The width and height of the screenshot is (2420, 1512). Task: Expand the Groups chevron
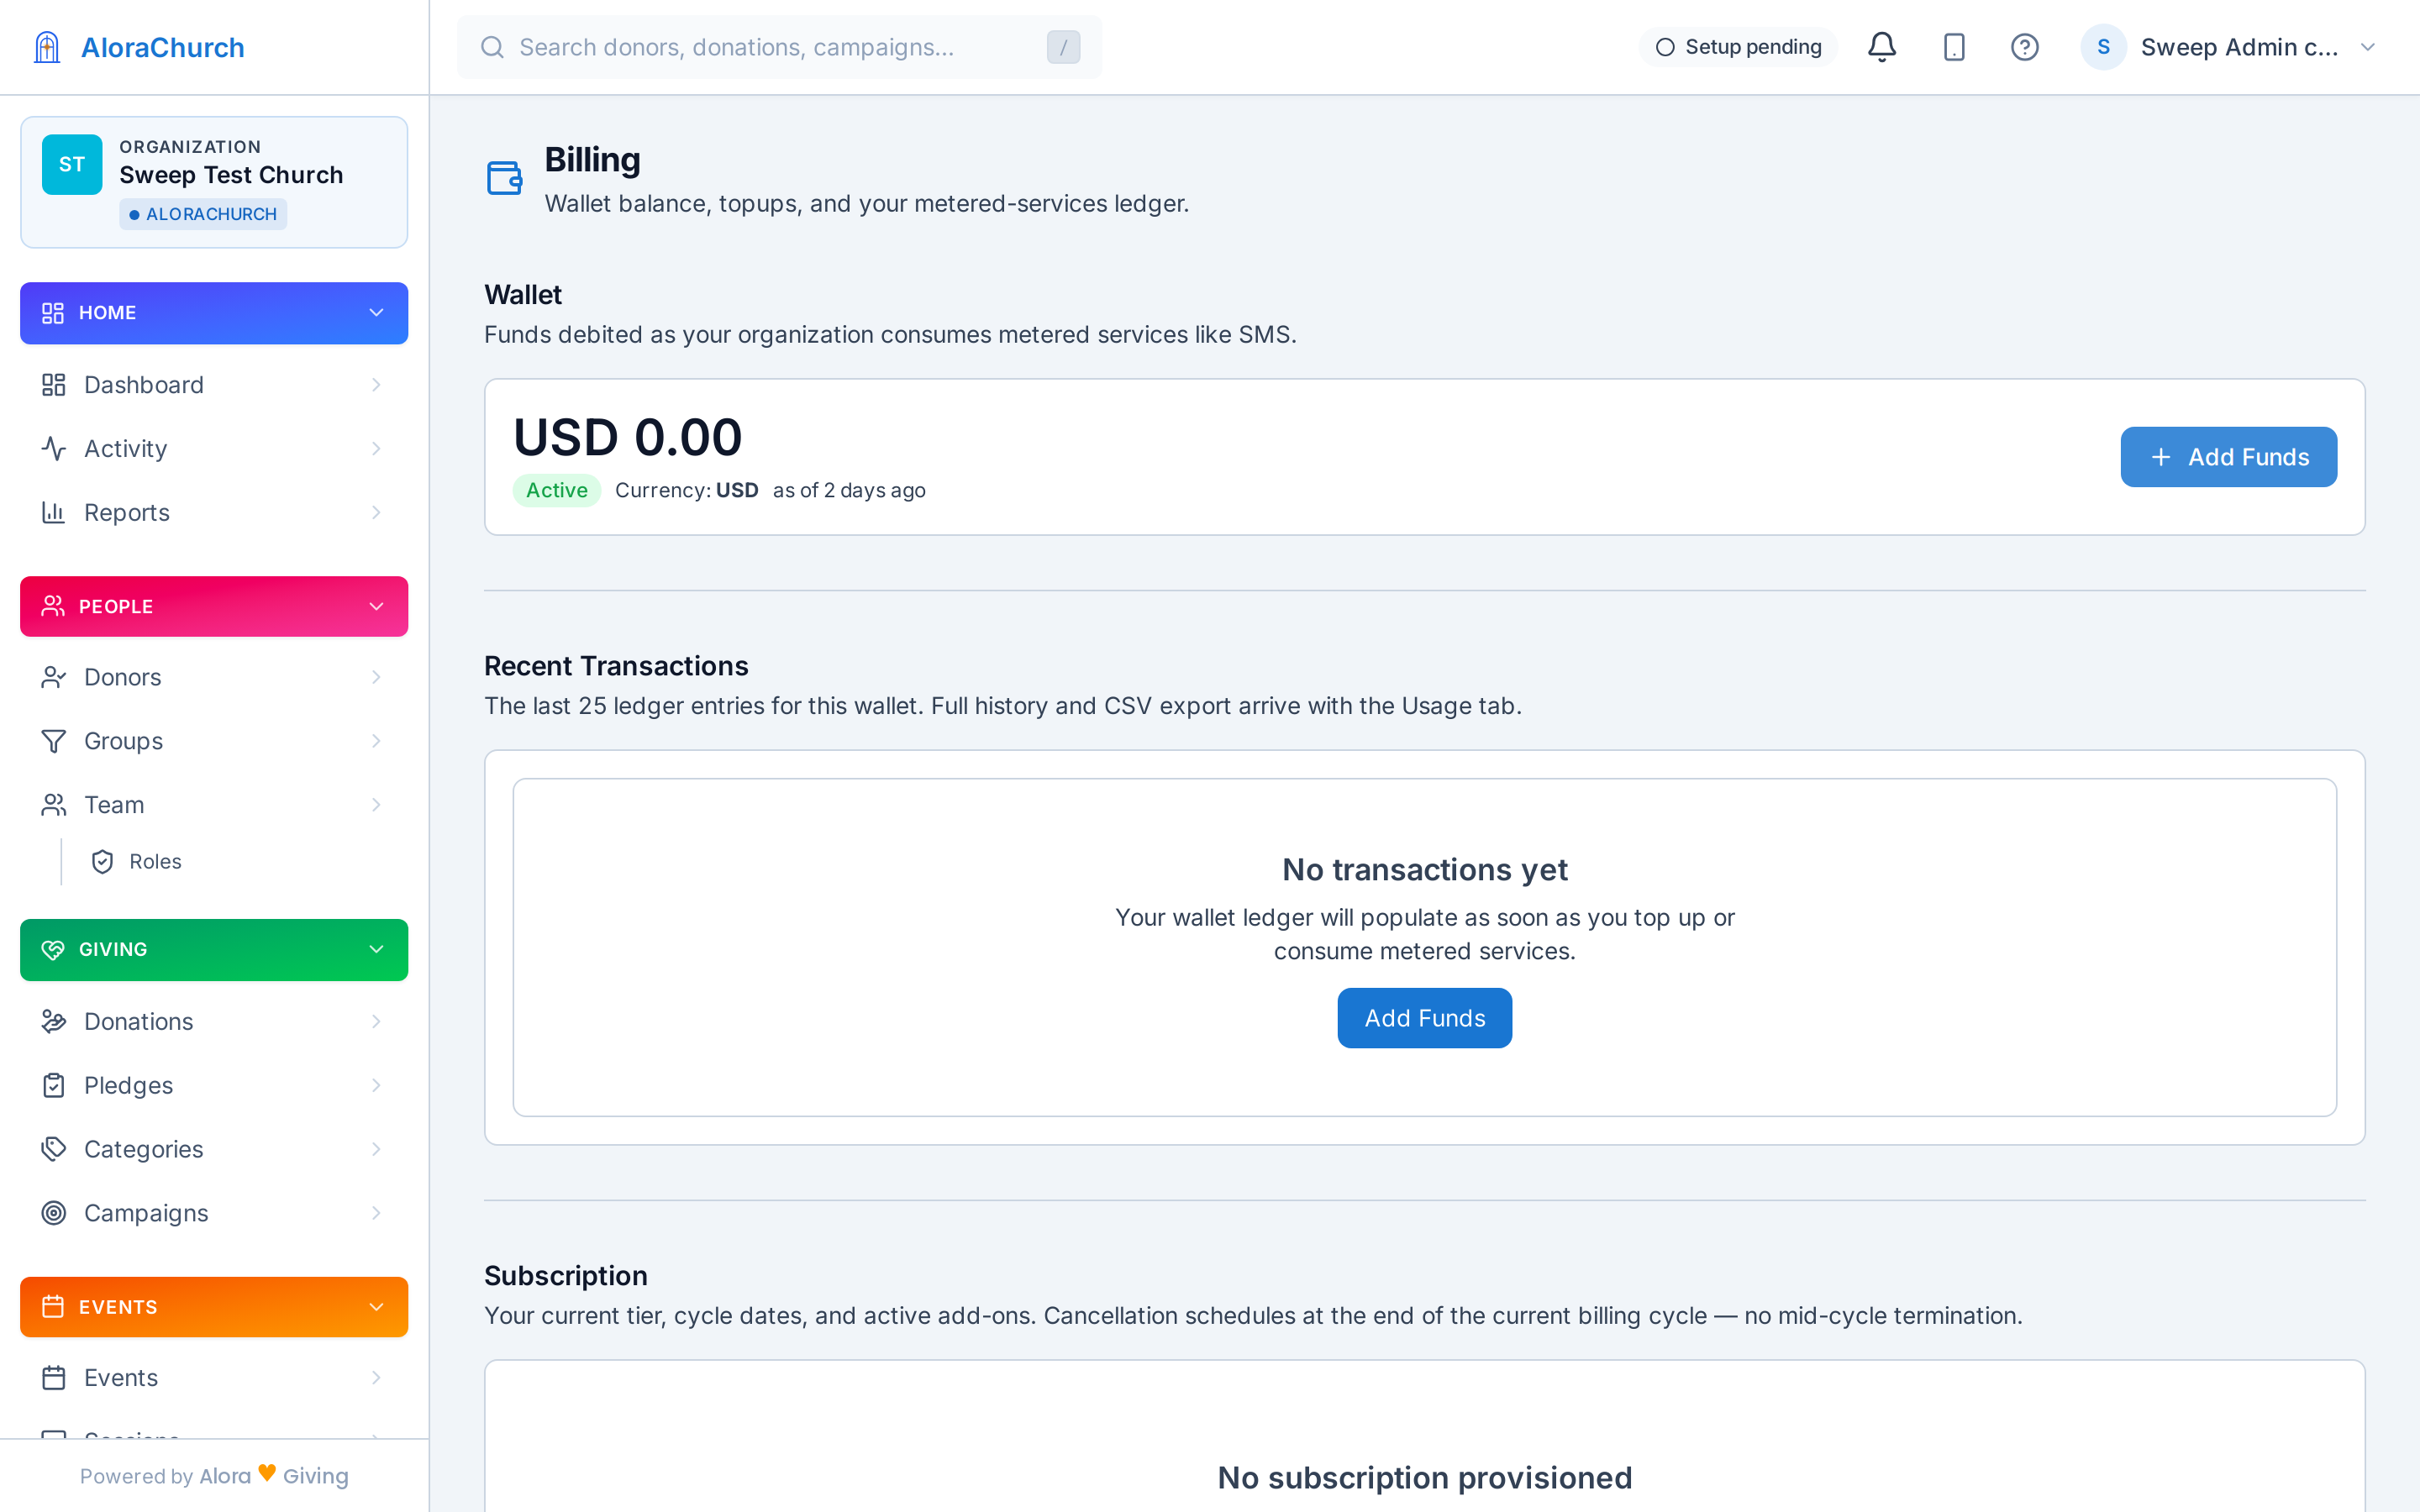click(376, 742)
